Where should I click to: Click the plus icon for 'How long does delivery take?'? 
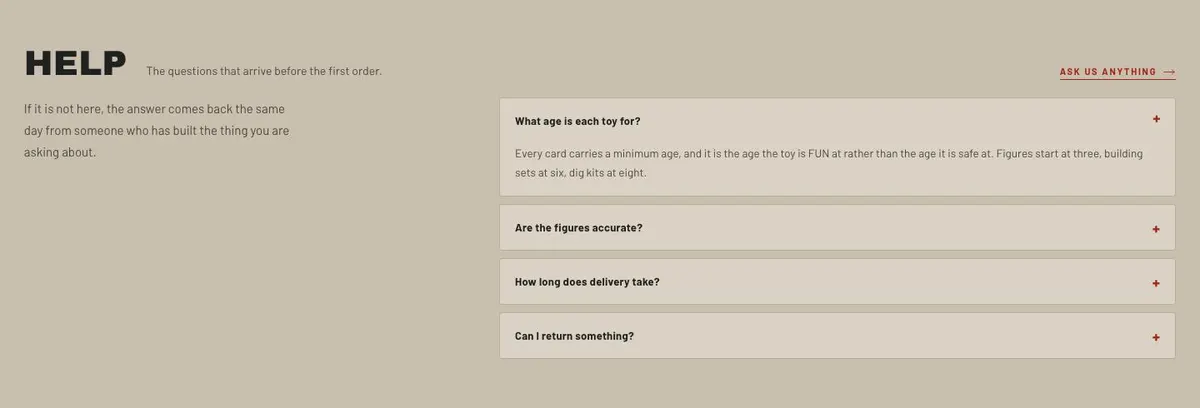(1156, 283)
